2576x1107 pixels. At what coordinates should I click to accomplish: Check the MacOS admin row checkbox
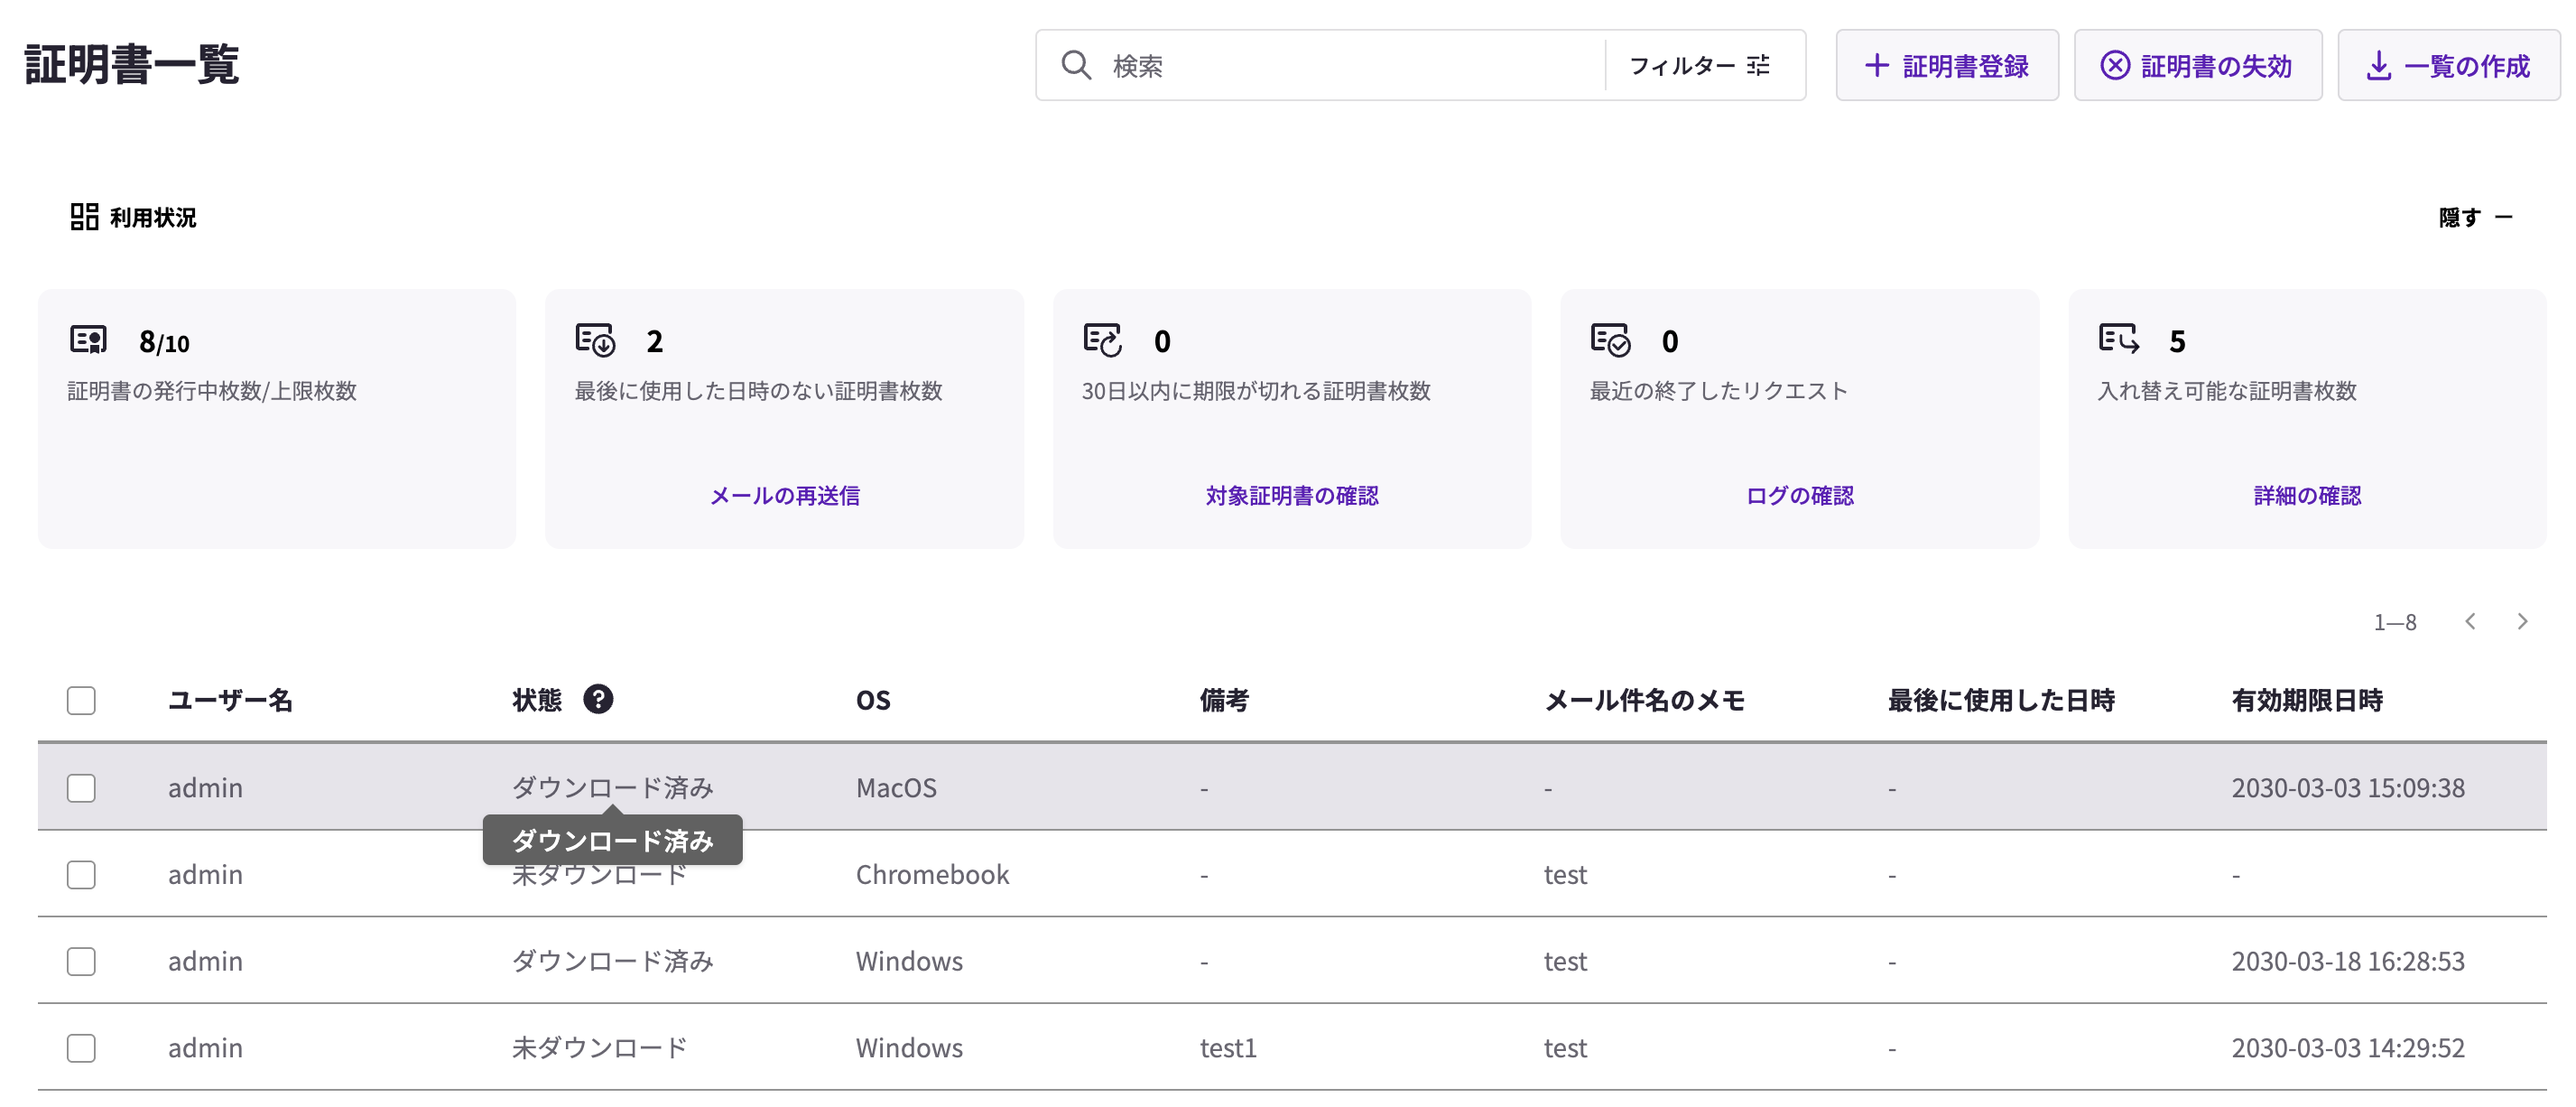pos(81,788)
